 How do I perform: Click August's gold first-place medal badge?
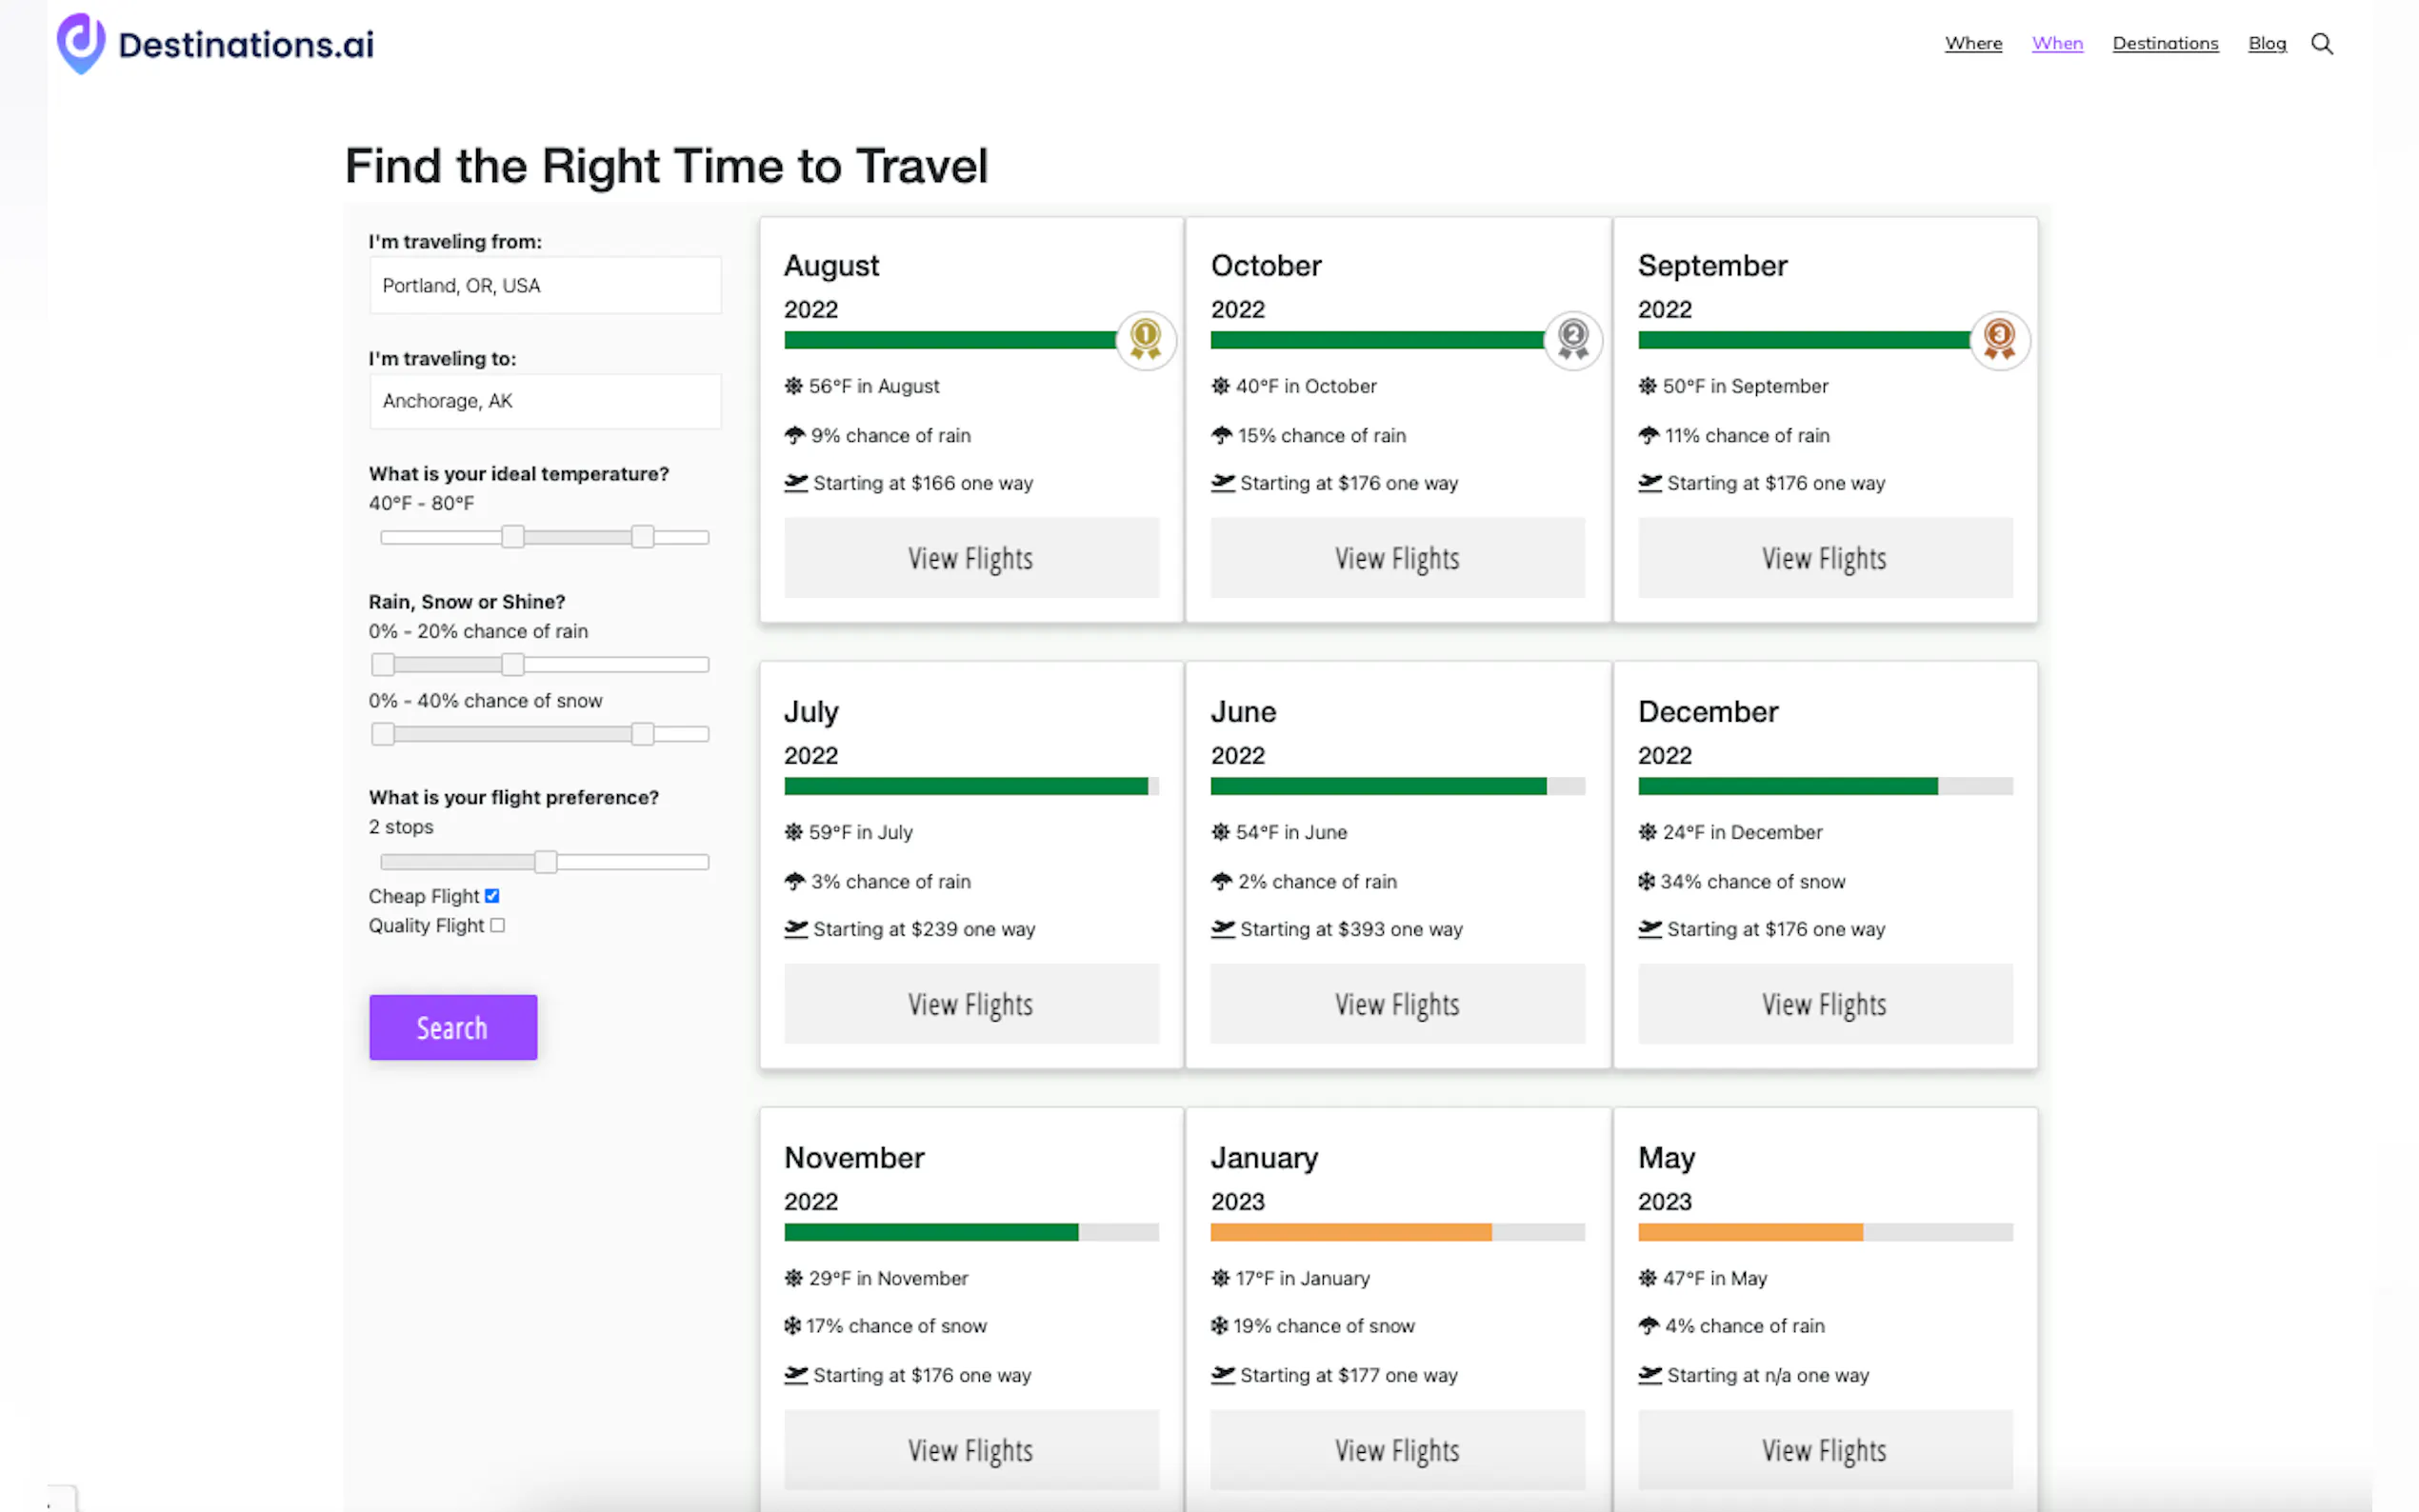(x=1145, y=339)
